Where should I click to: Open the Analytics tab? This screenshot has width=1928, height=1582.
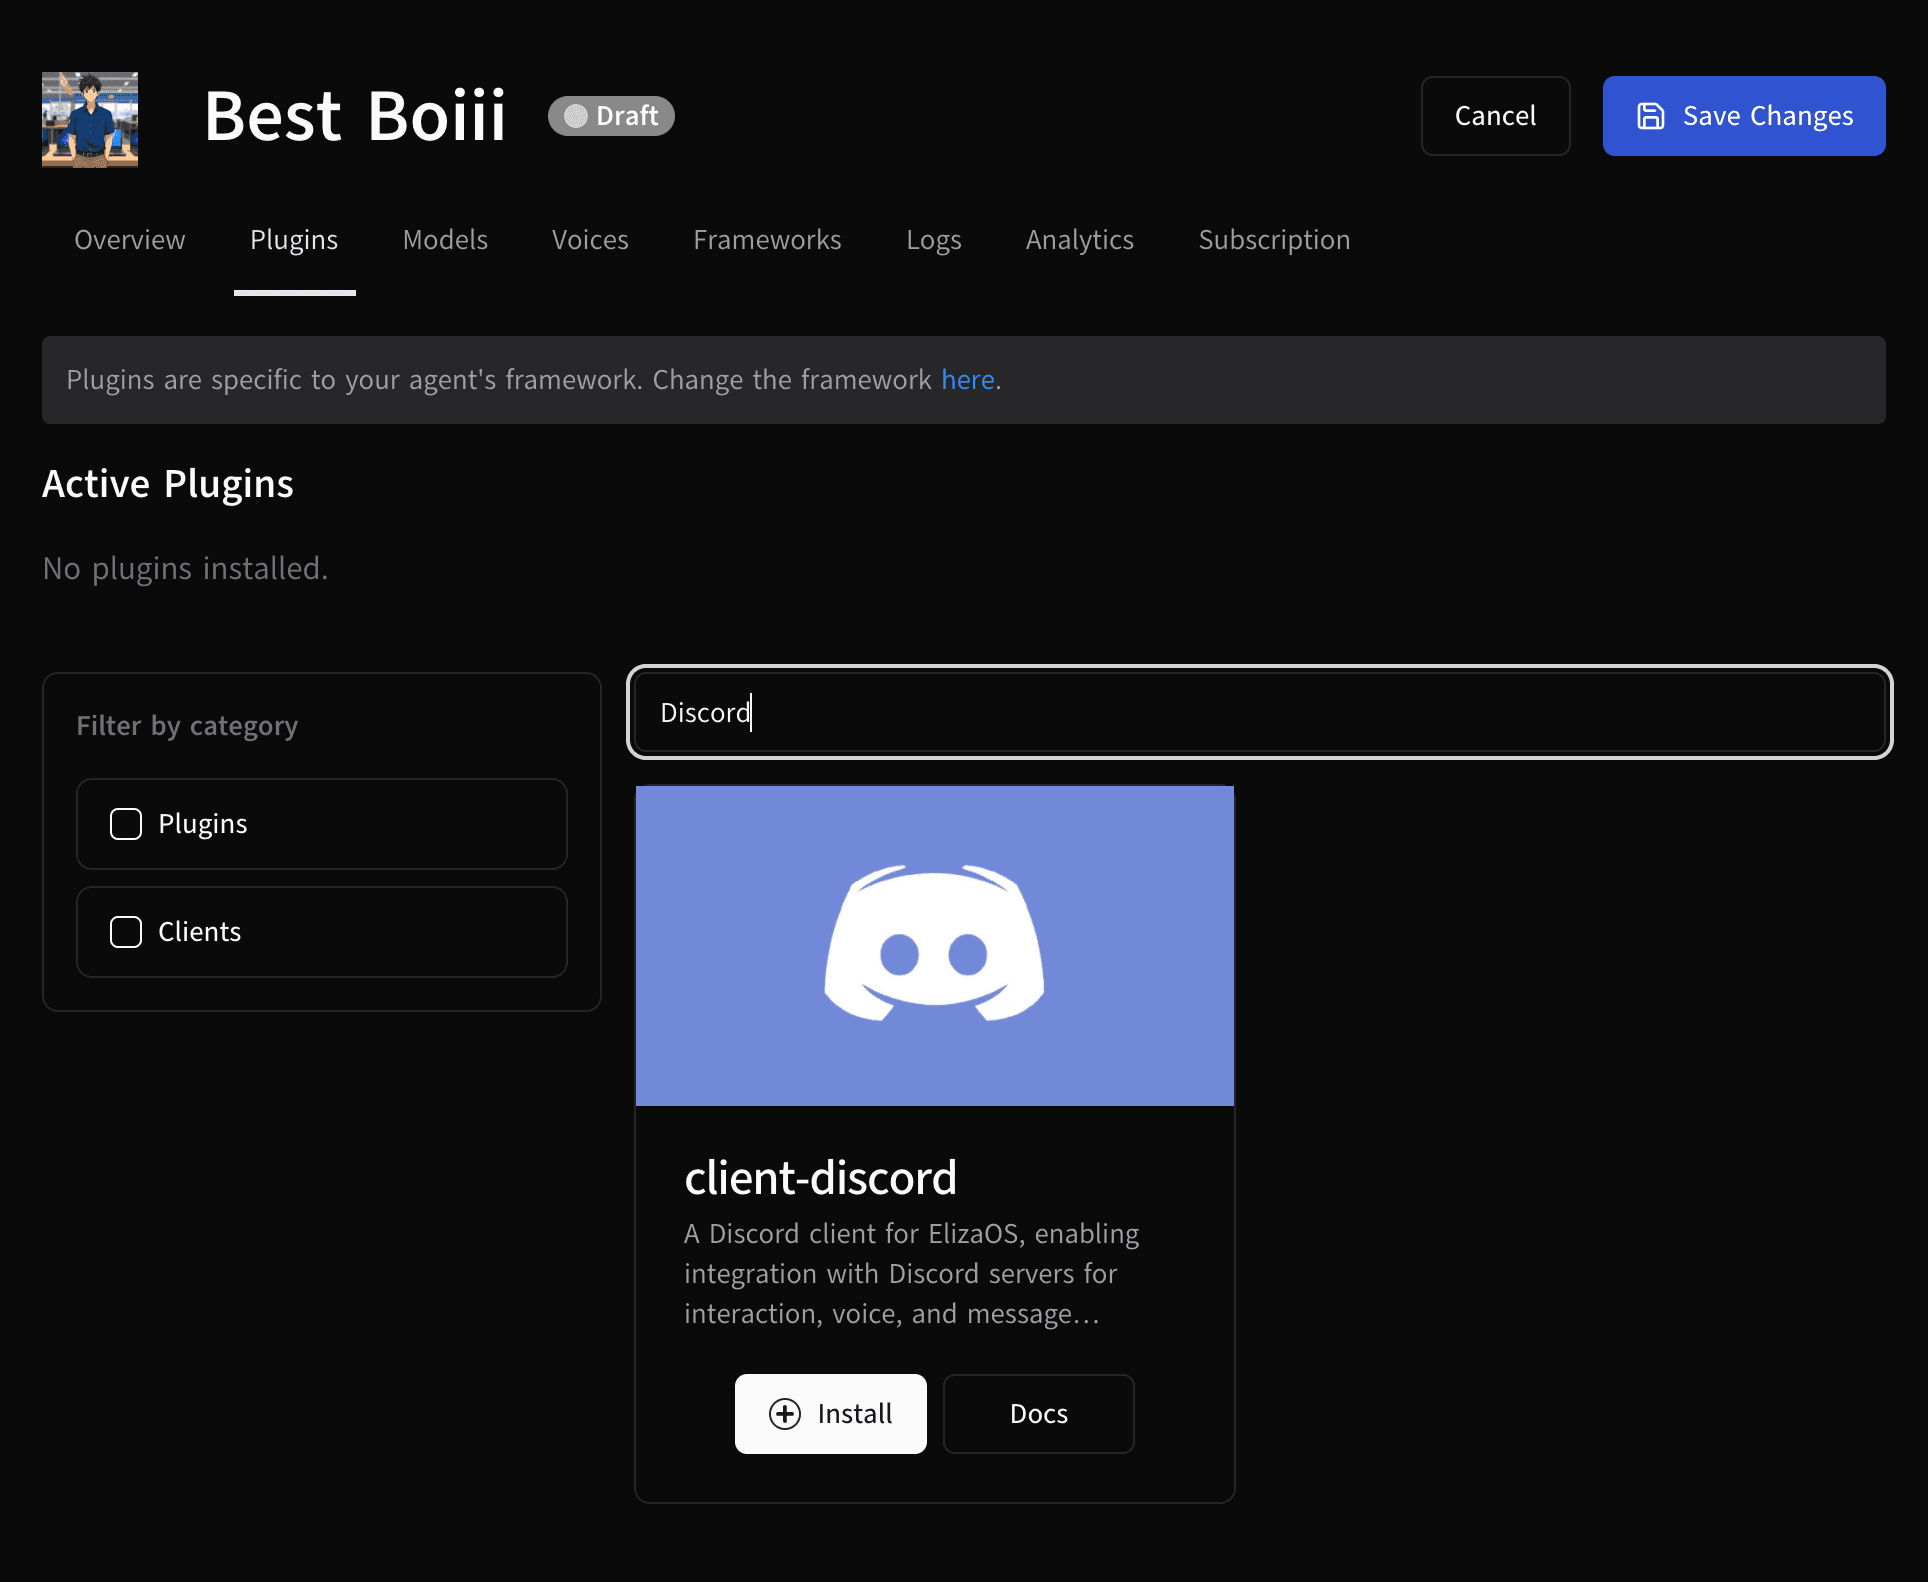(1080, 240)
